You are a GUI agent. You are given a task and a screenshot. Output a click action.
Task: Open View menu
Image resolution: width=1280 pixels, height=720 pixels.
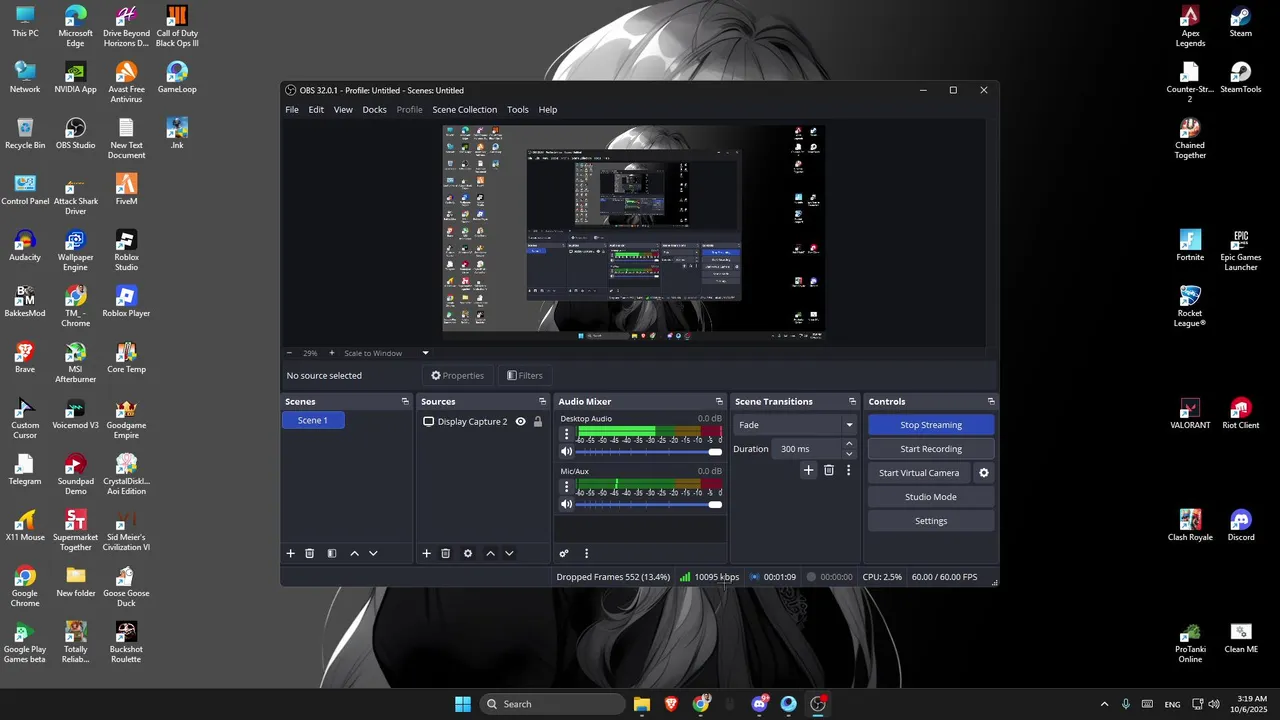[343, 110]
